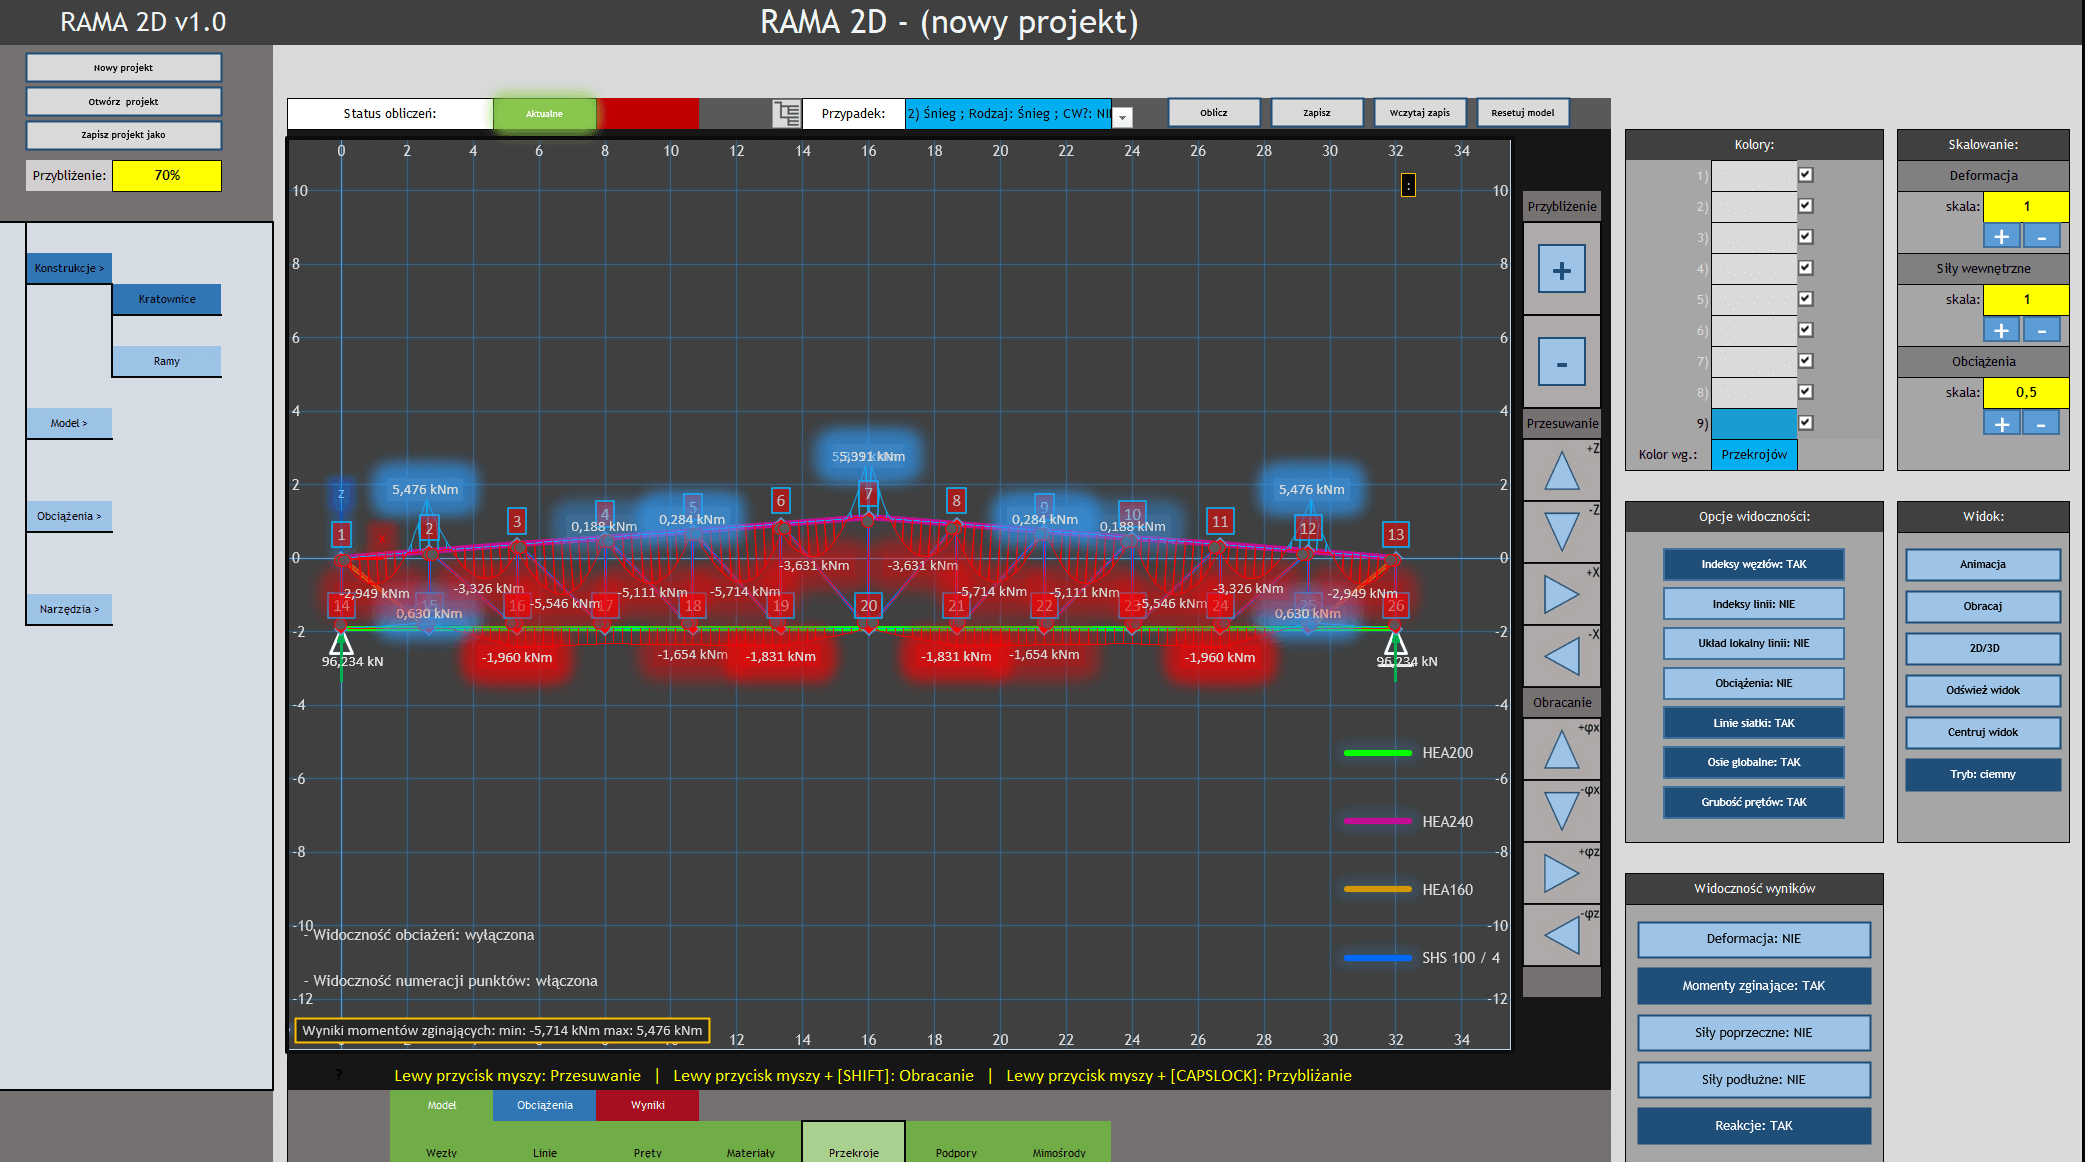Open the Przypadek load case dropdown
The image size is (2086, 1162).
[1123, 116]
